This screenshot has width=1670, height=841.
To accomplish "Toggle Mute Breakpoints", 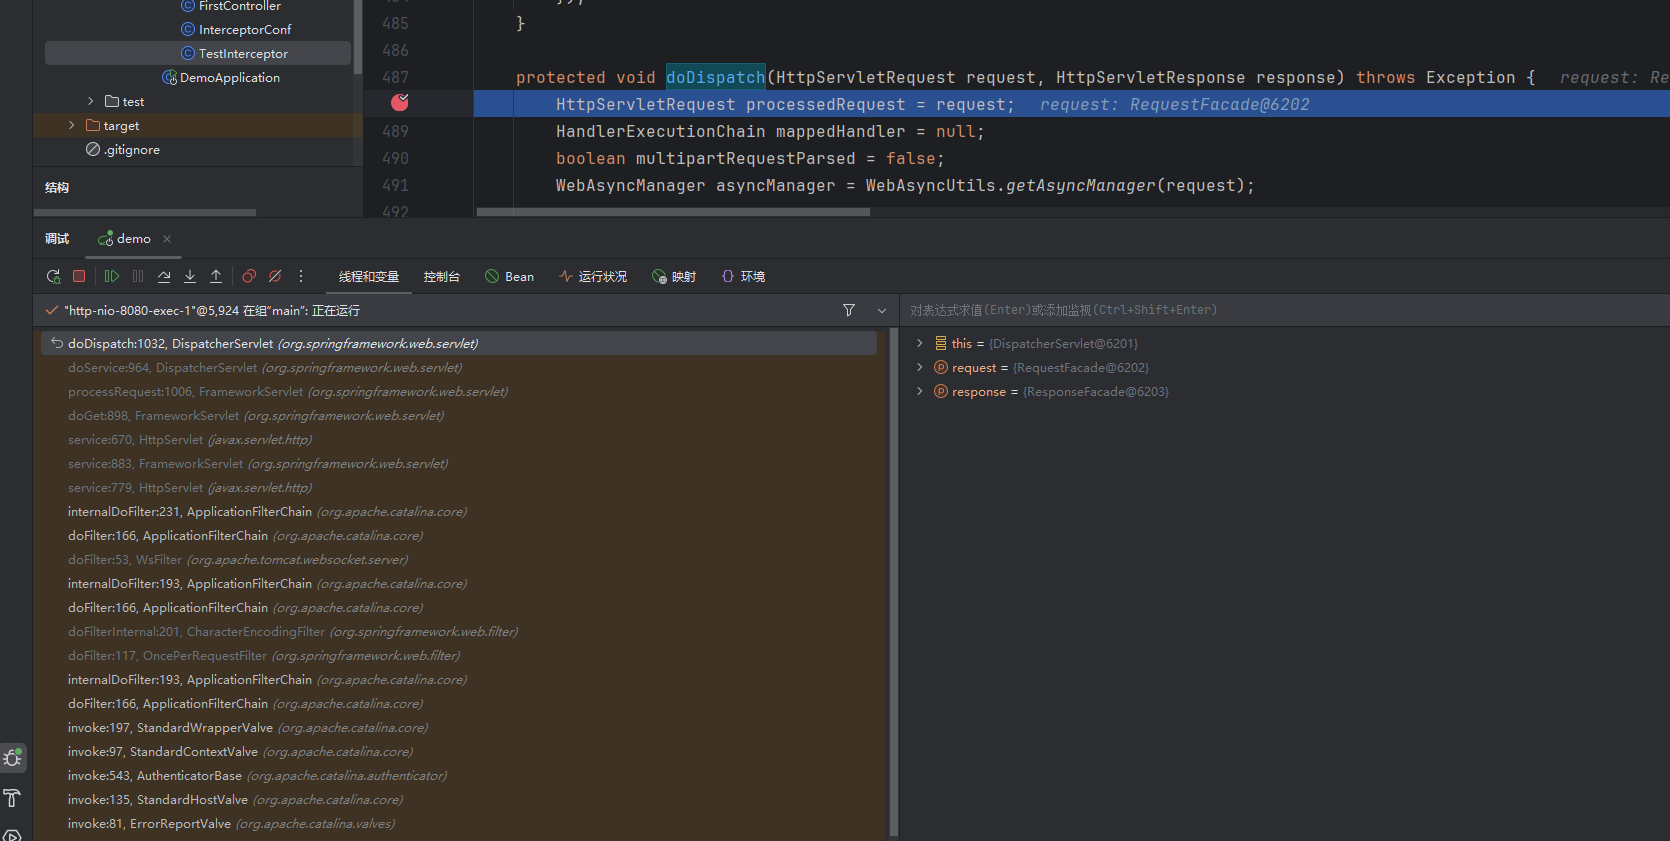I will (x=275, y=277).
